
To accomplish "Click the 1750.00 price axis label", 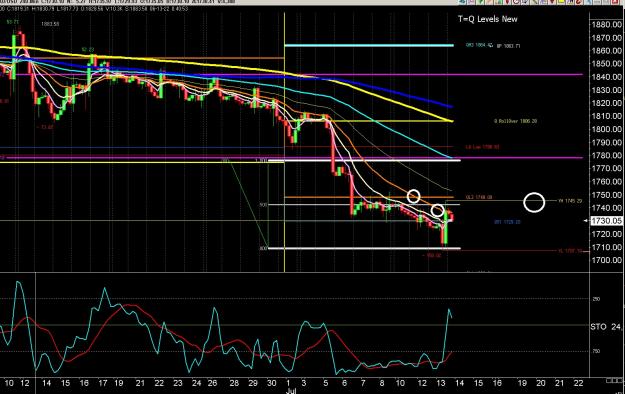I will (x=607, y=195).
